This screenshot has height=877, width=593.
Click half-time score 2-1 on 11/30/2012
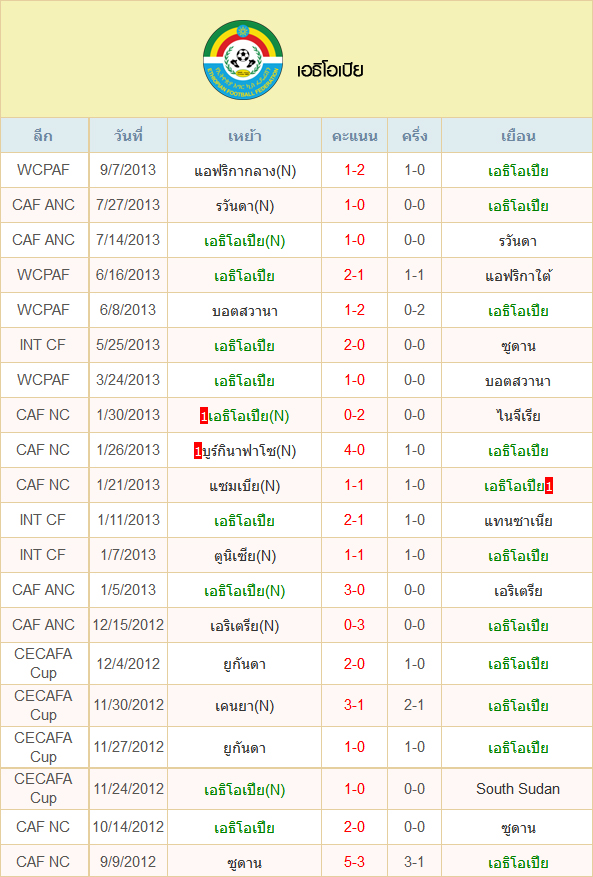pyautogui.click(x=415, y=706)
